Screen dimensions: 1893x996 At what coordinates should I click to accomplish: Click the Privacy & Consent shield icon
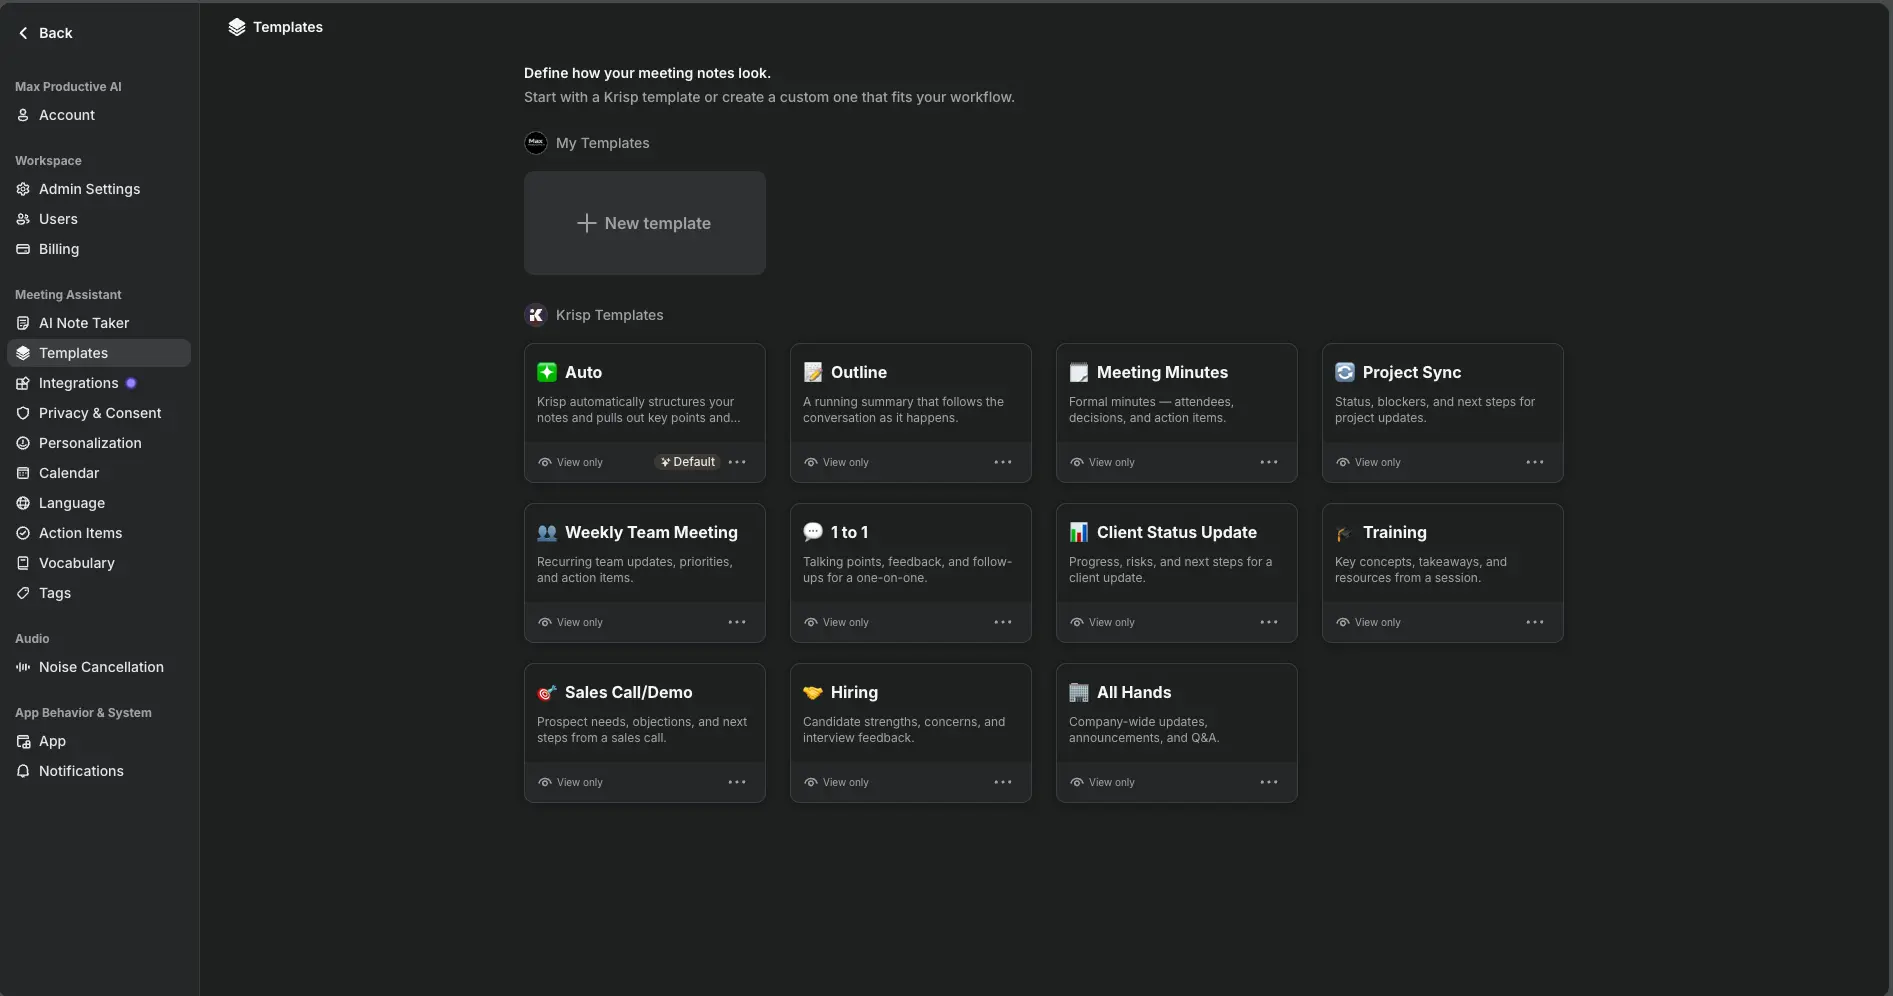pos(23,413)
